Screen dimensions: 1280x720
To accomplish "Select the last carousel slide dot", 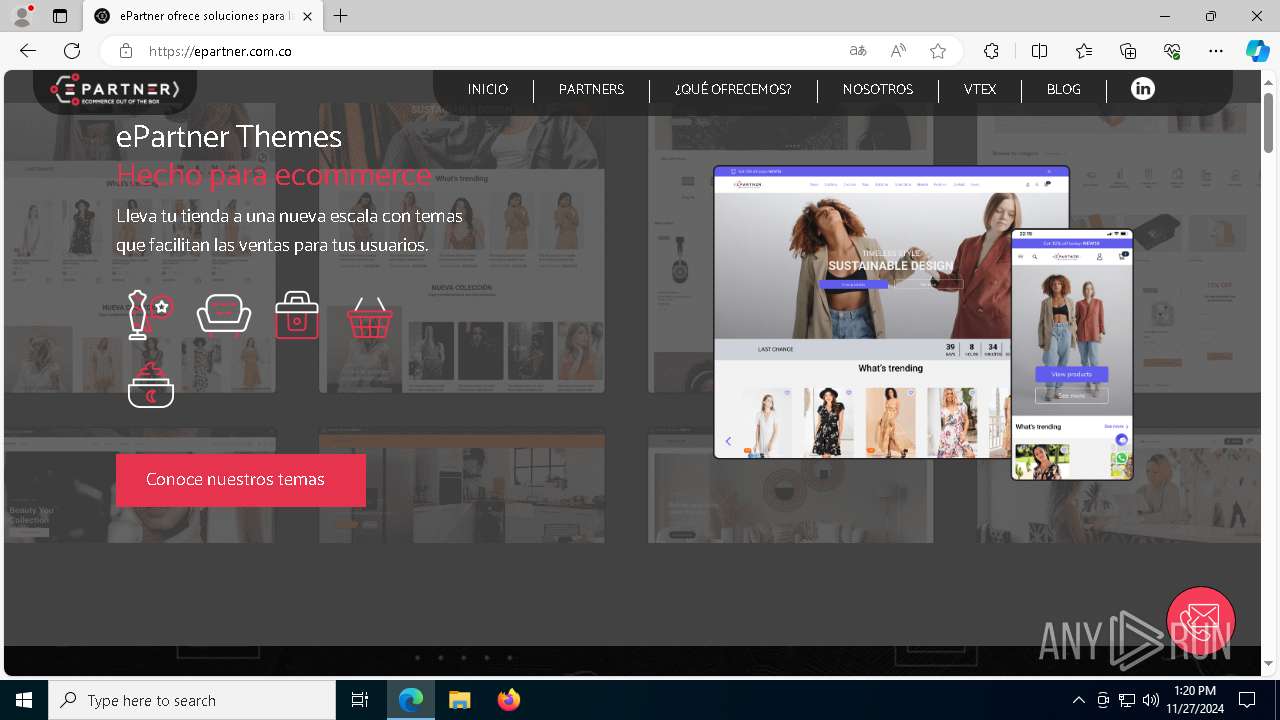I will click(510, 658).
